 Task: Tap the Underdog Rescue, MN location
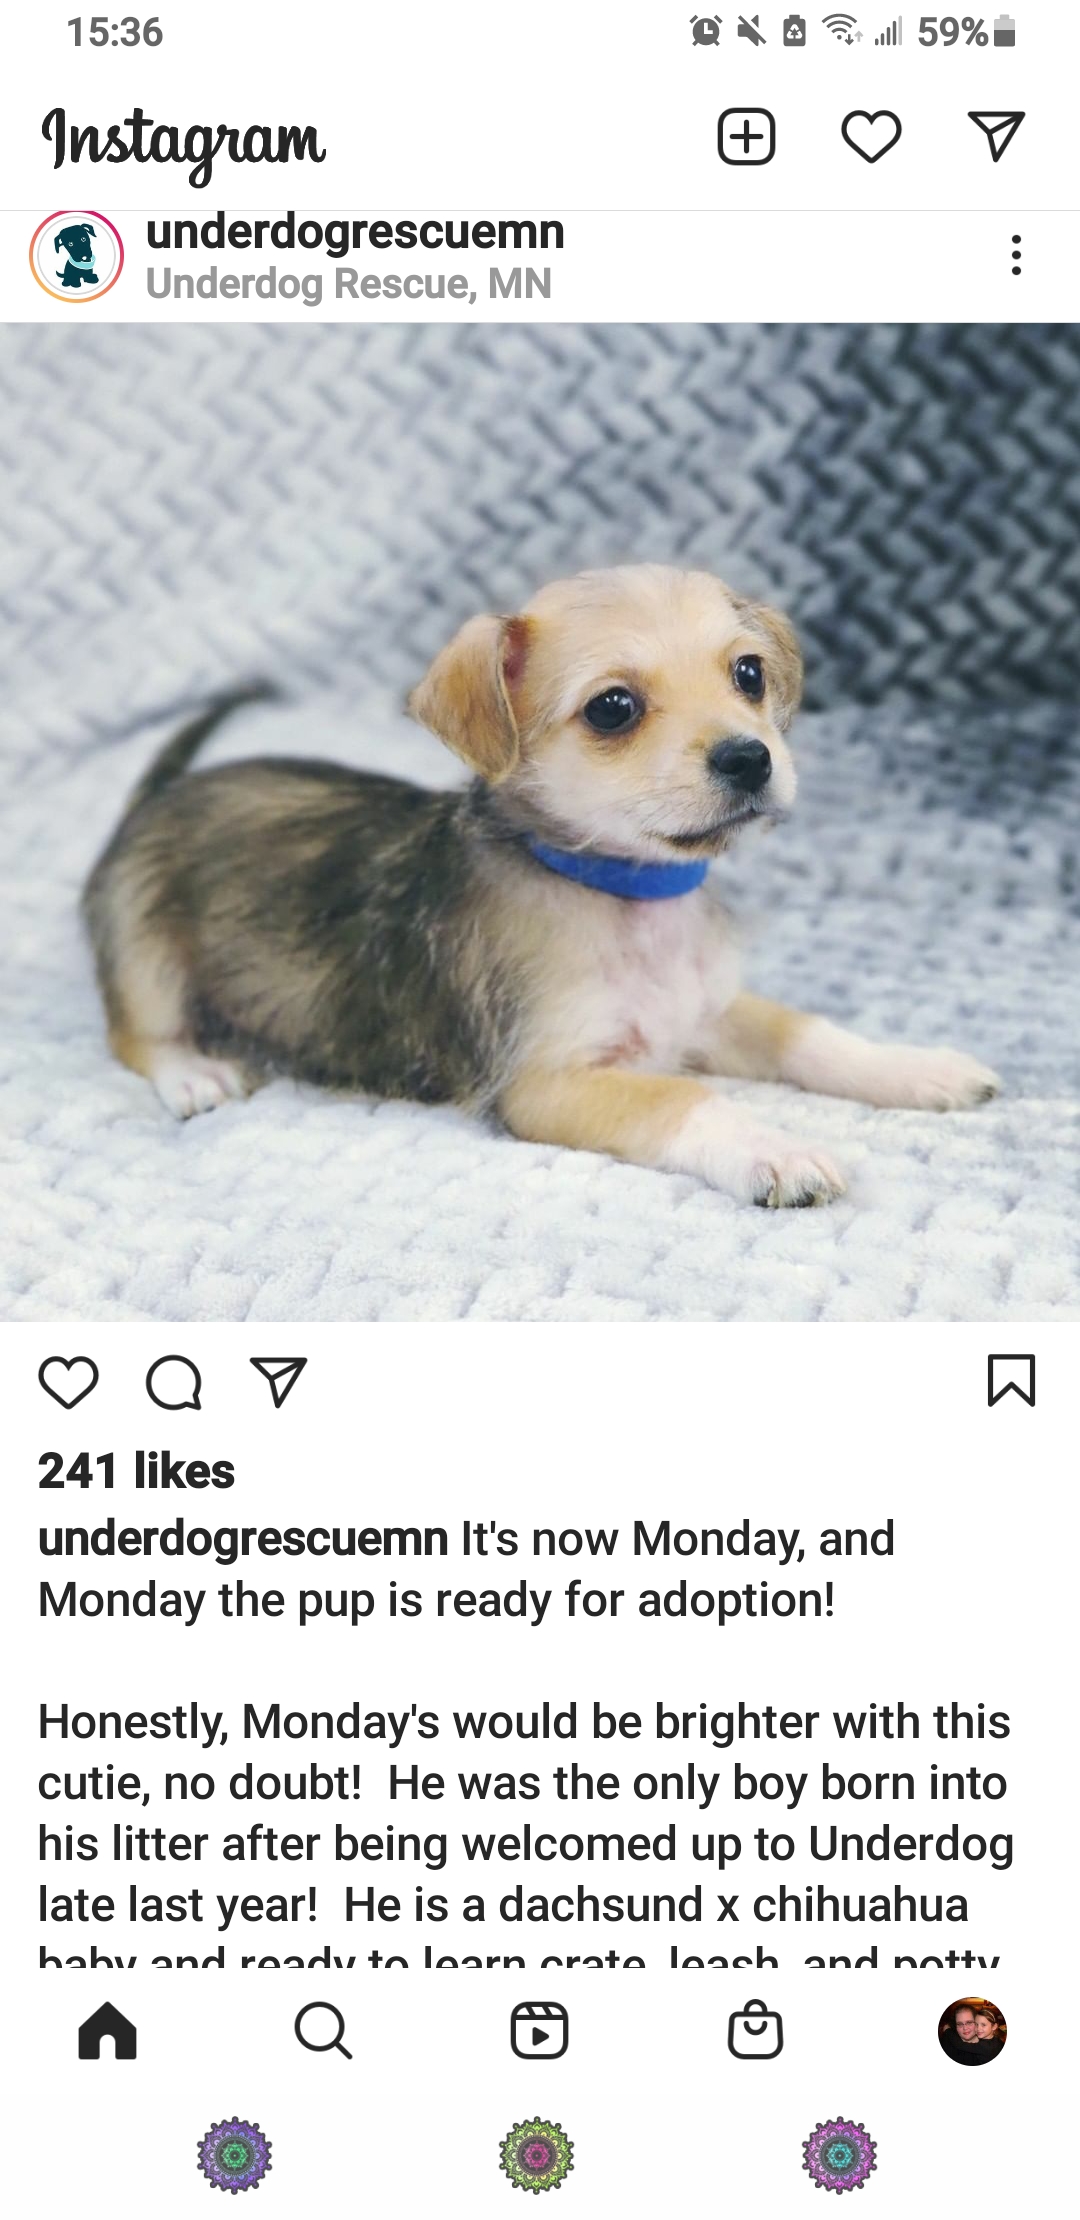coord(348,284)
